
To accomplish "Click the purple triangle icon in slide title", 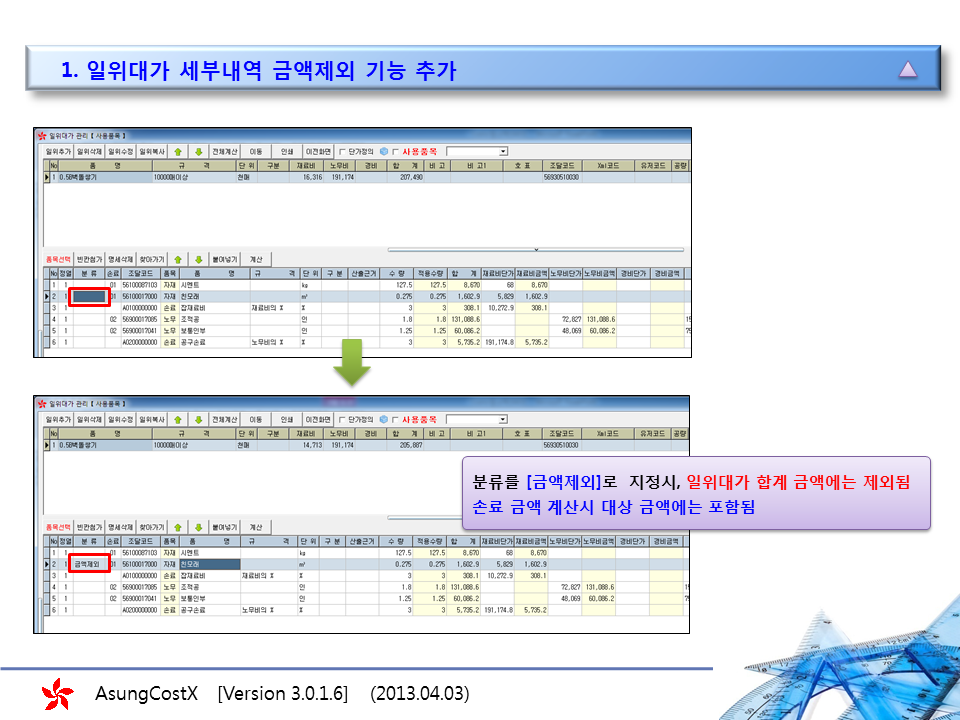I will pos(907,70).
